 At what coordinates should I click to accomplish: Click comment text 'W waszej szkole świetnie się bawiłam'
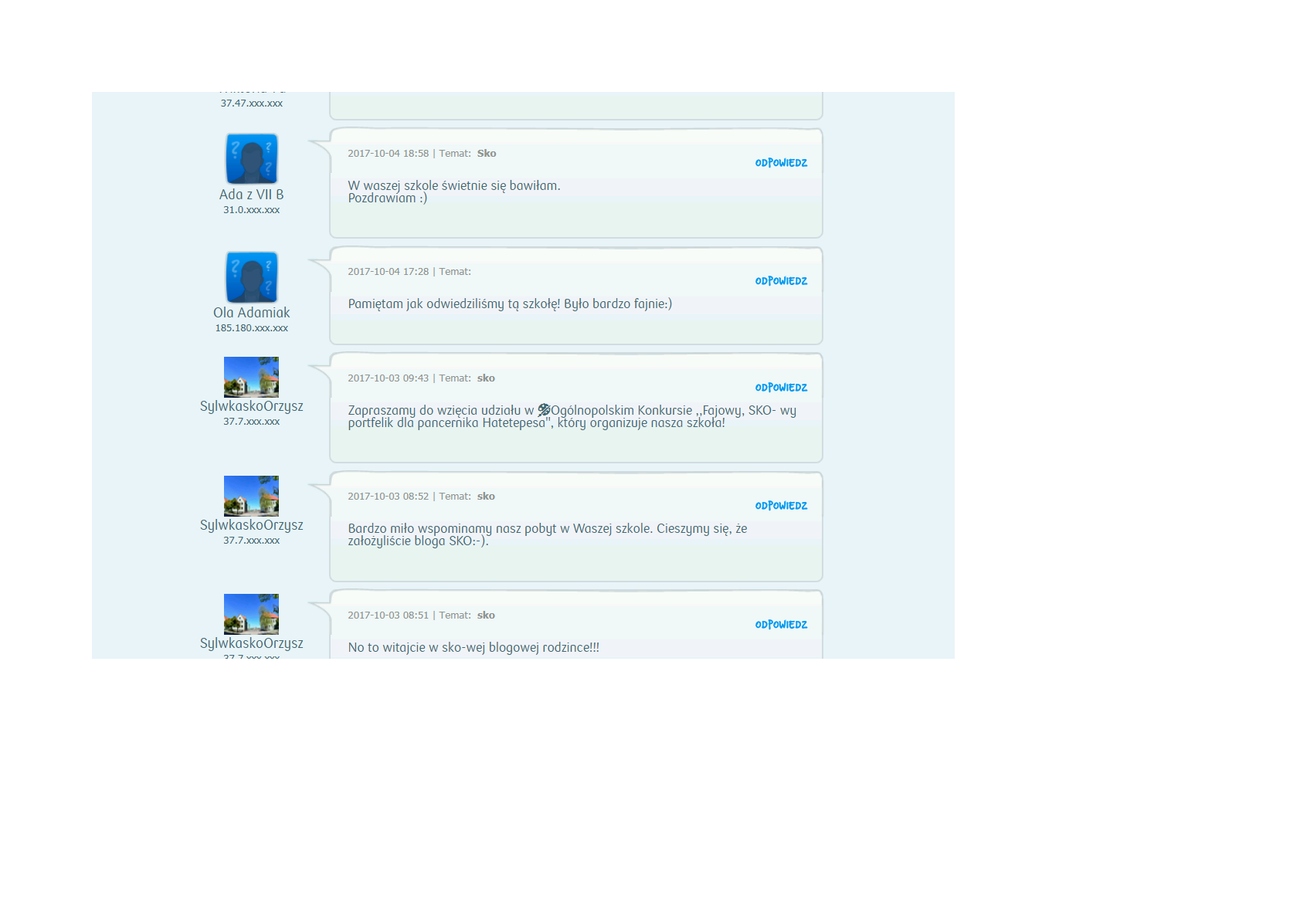[454, 186]
